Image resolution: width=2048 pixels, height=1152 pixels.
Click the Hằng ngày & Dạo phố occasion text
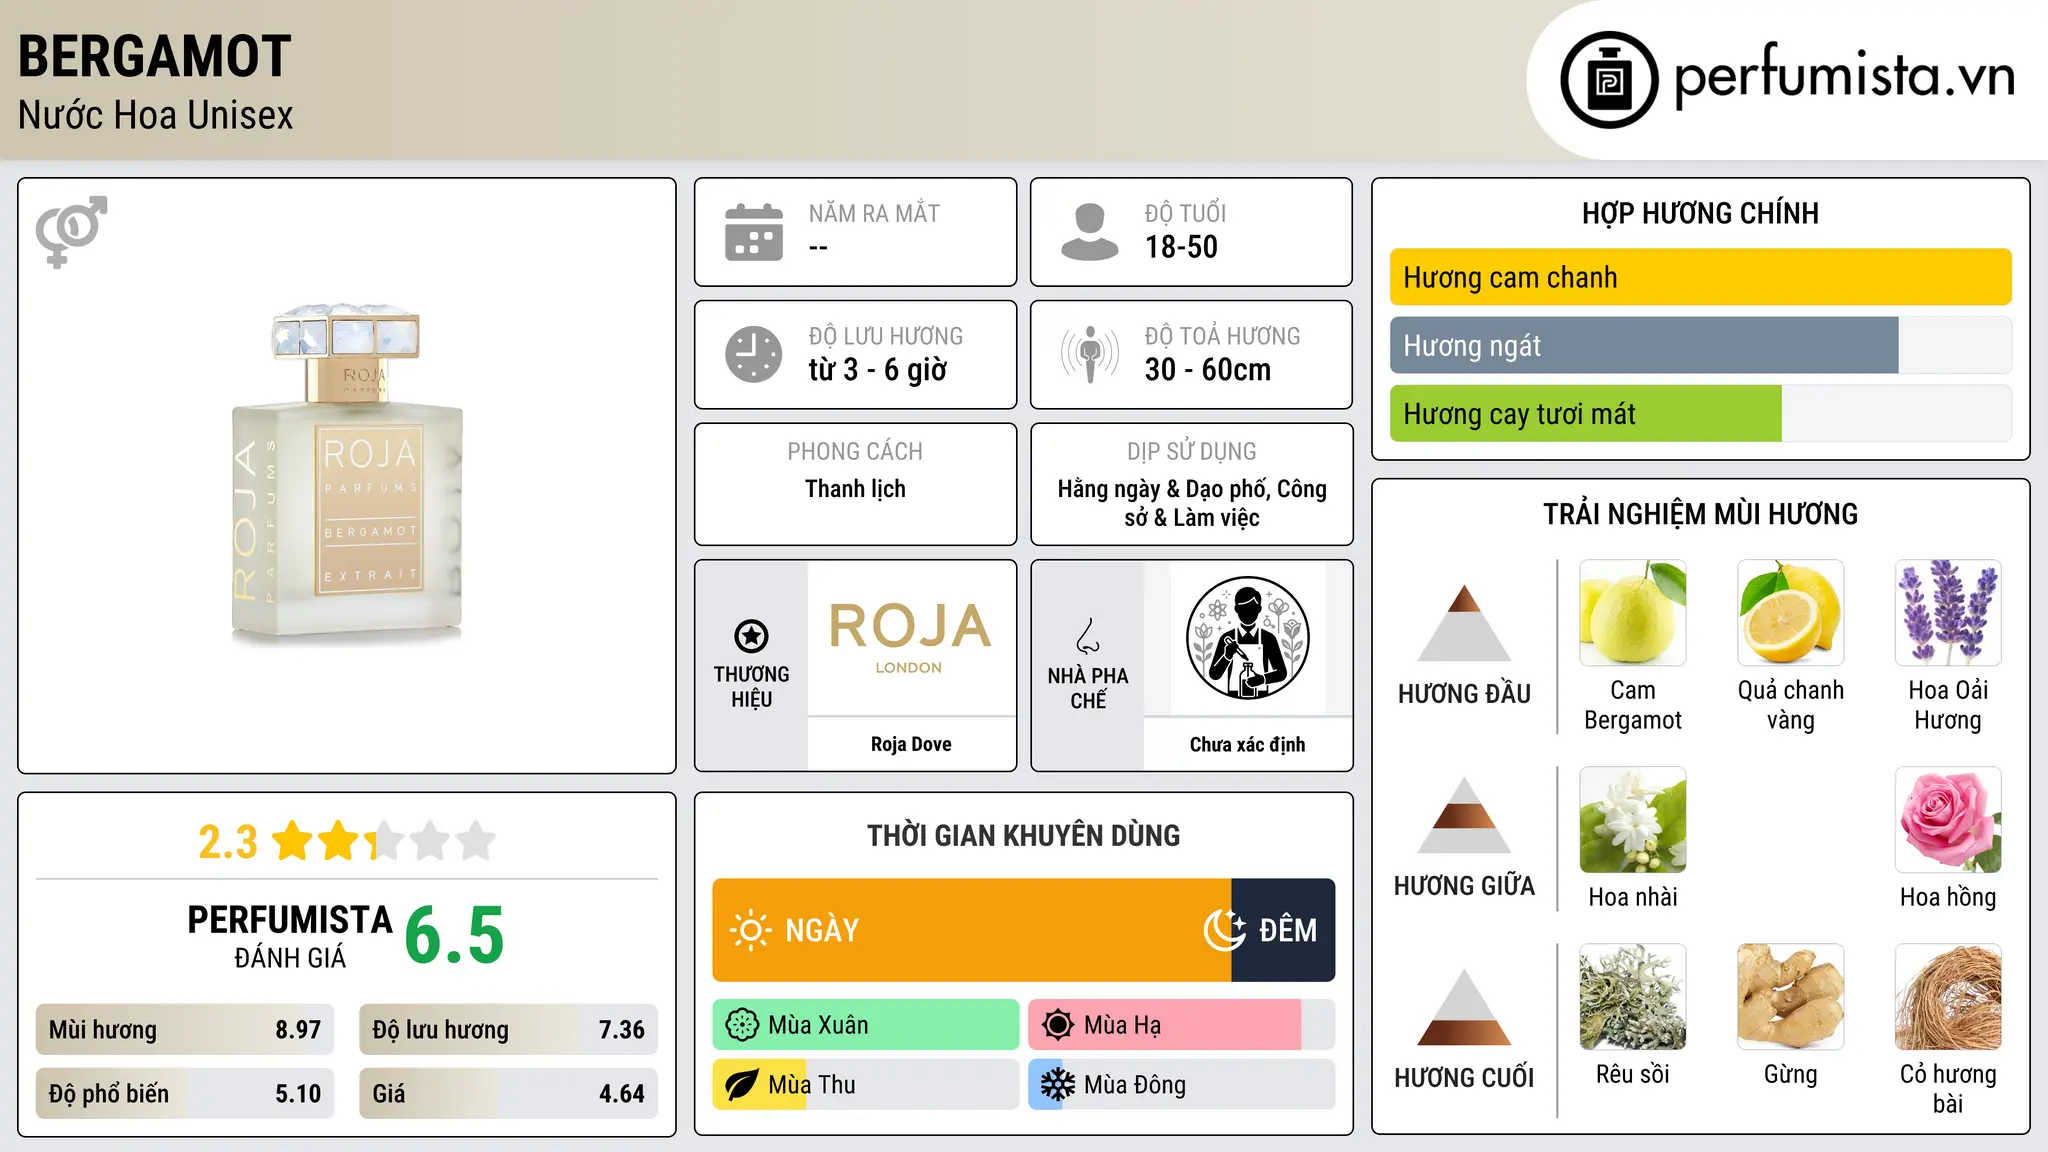click(1192, 503)
